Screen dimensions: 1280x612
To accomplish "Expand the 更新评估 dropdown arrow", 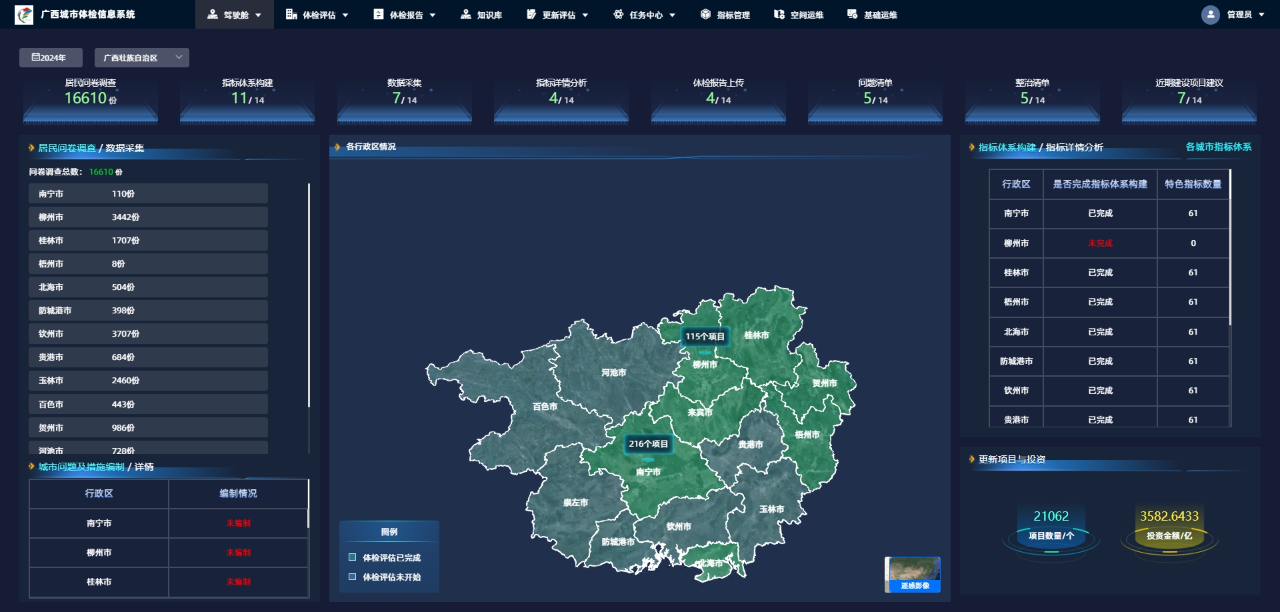I will (x=585, y=16).
